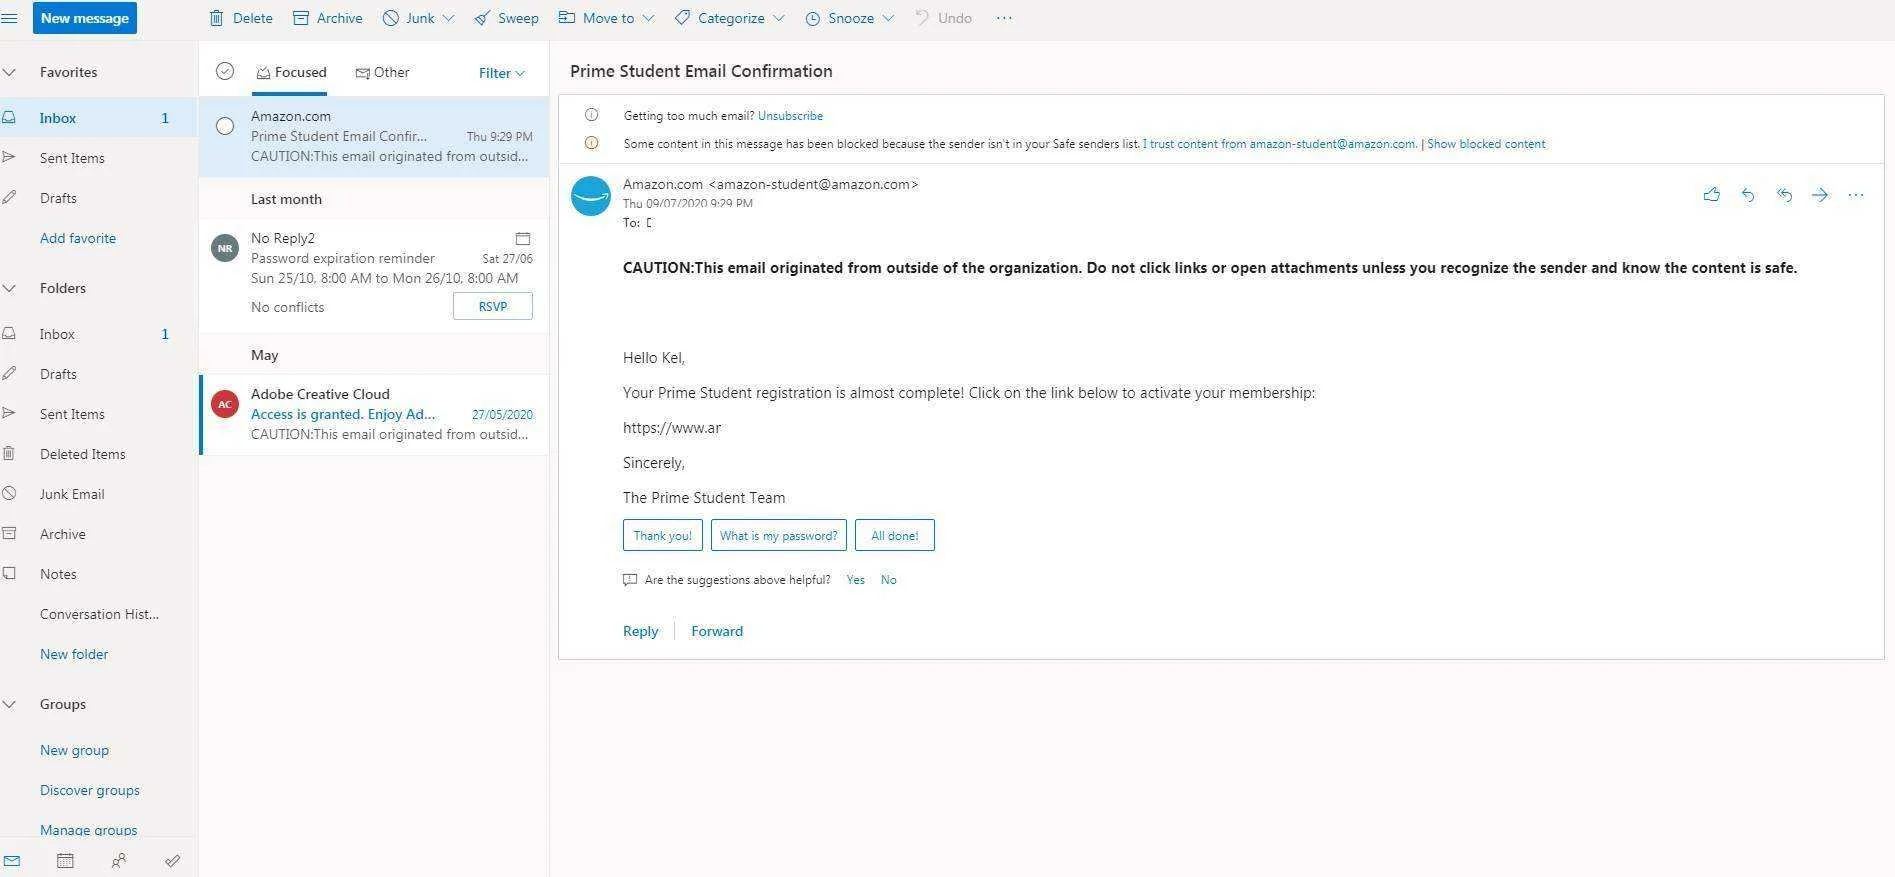Create a New group
Screen dimensions: 1895x877
click(x=74, y=750)
